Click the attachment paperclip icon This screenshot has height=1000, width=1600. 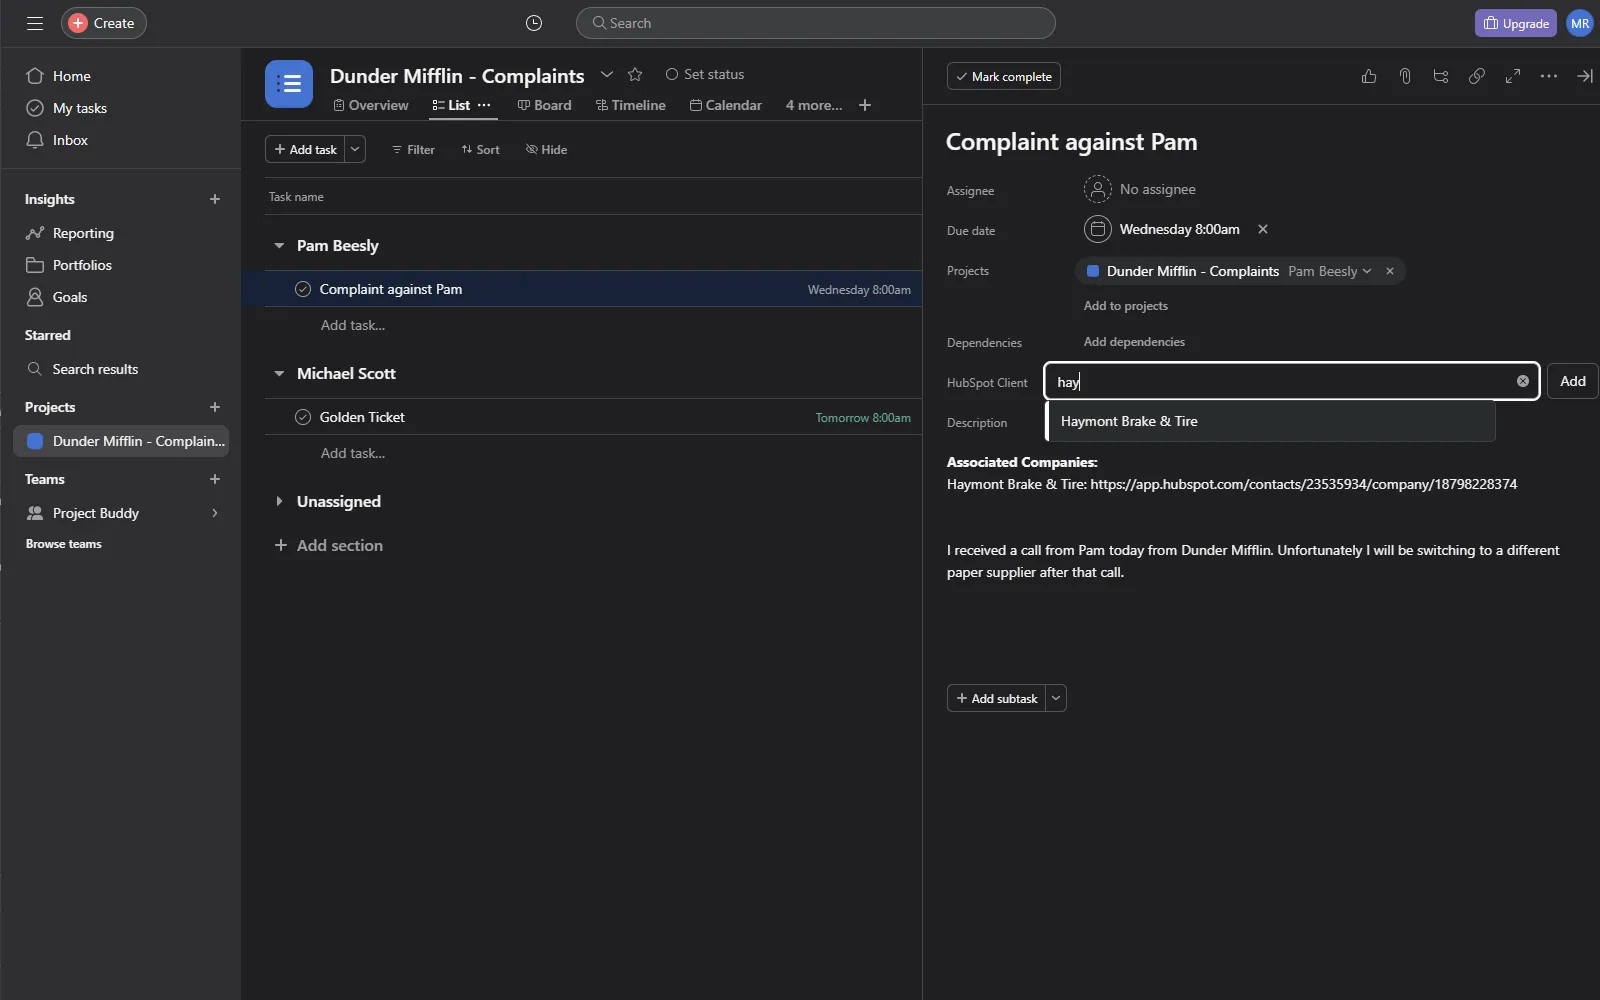(1405, 76)
